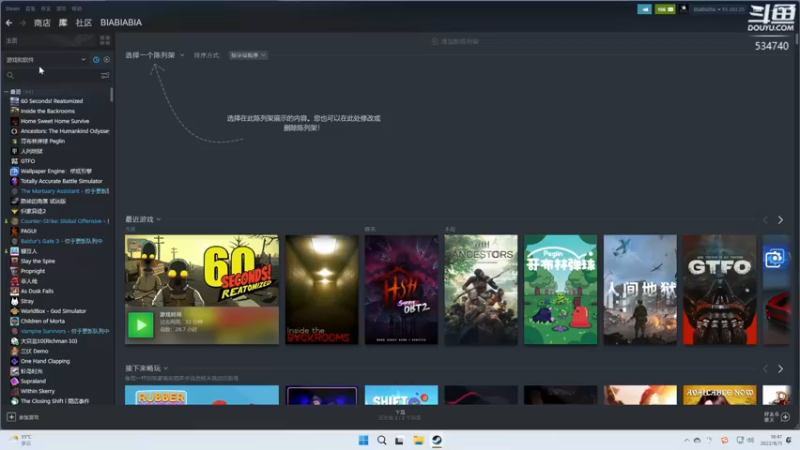Viewport: 800px width, 450px height.
Task: Open the advanced filter settings icon
Action: click(105, 76)
